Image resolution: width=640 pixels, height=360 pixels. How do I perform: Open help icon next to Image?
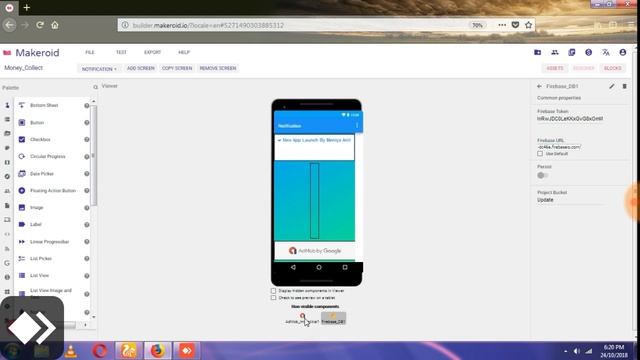[87, 208]
